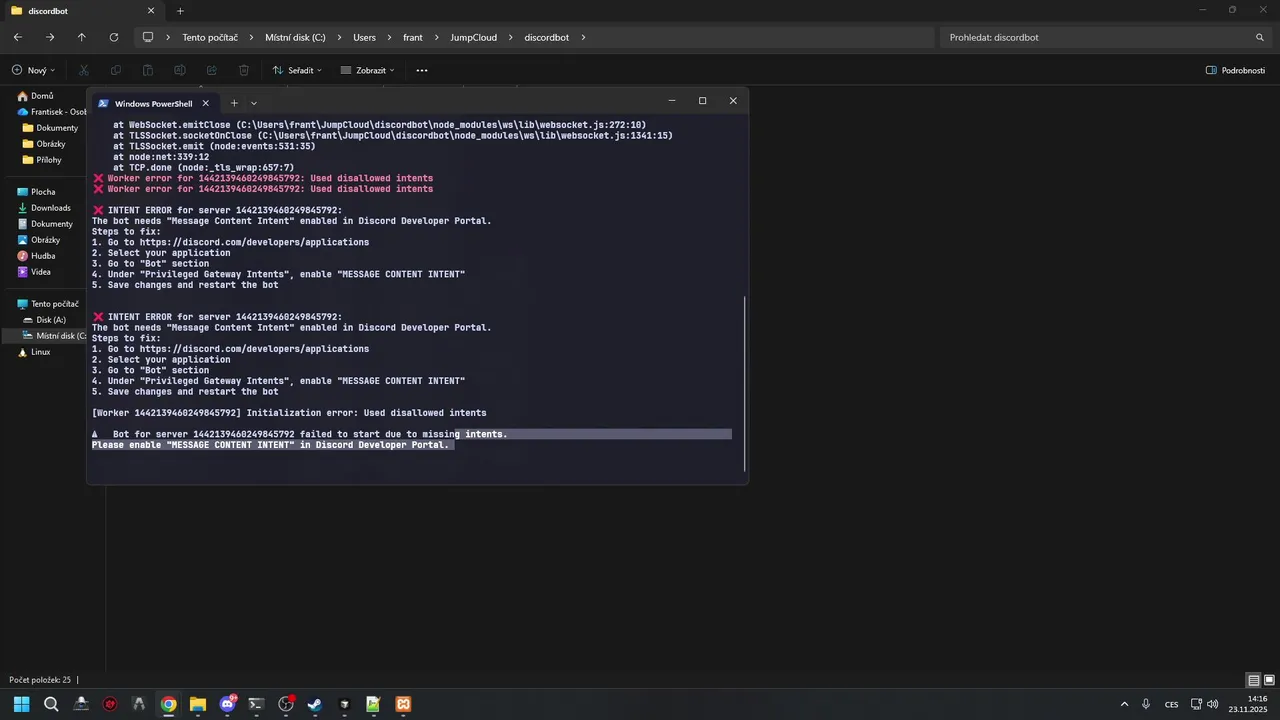
Task: Toggle the Podrobnosti details pane
Action: tap(1235, 70)
